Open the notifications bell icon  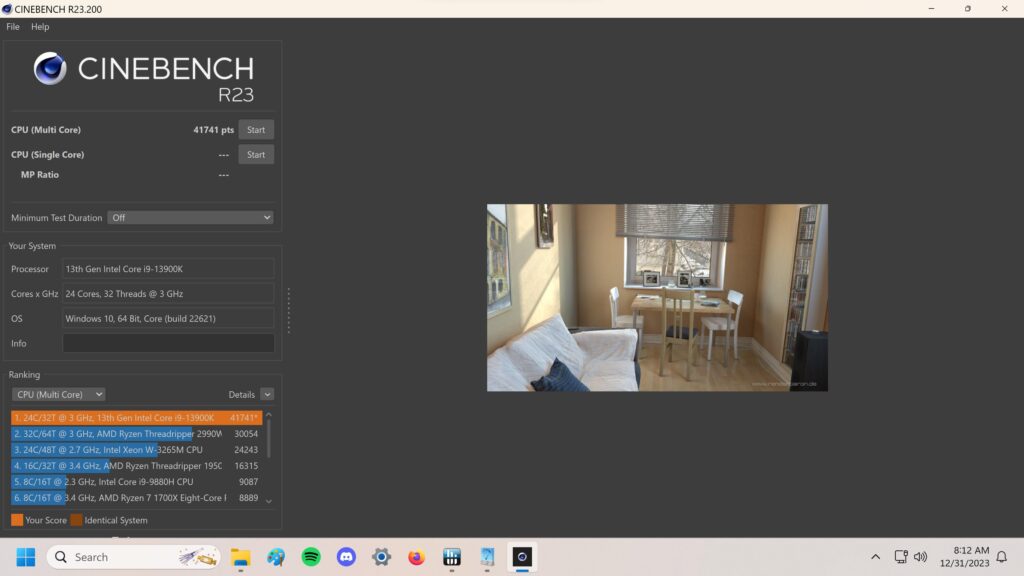tap(1002, 557)
